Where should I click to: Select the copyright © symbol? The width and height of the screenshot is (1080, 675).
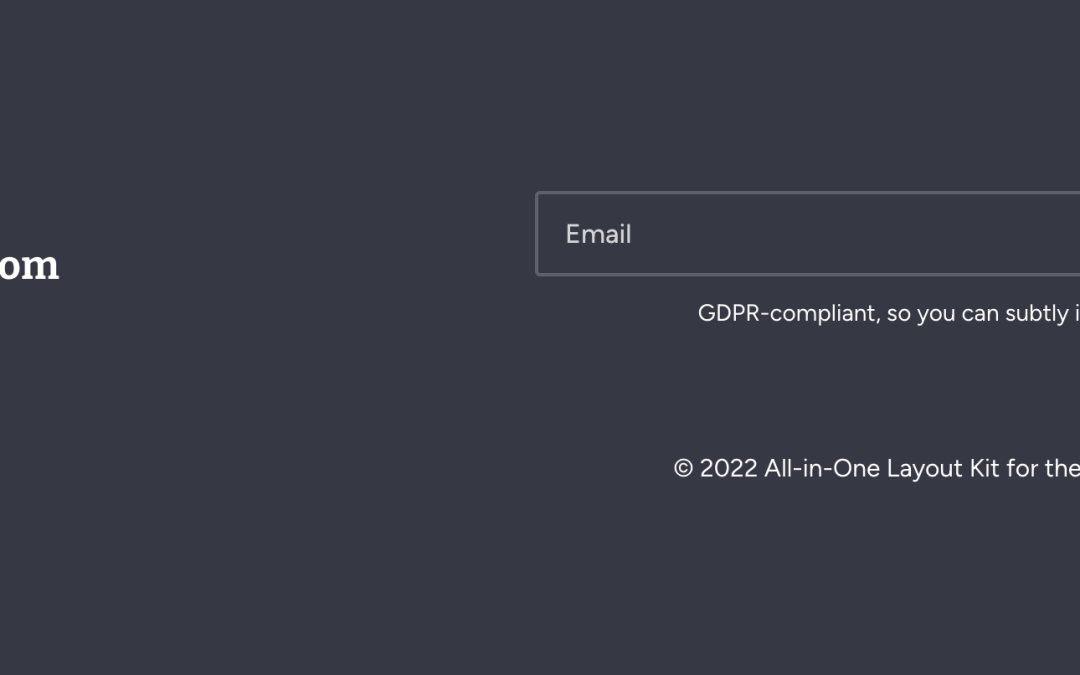(683, 468)
